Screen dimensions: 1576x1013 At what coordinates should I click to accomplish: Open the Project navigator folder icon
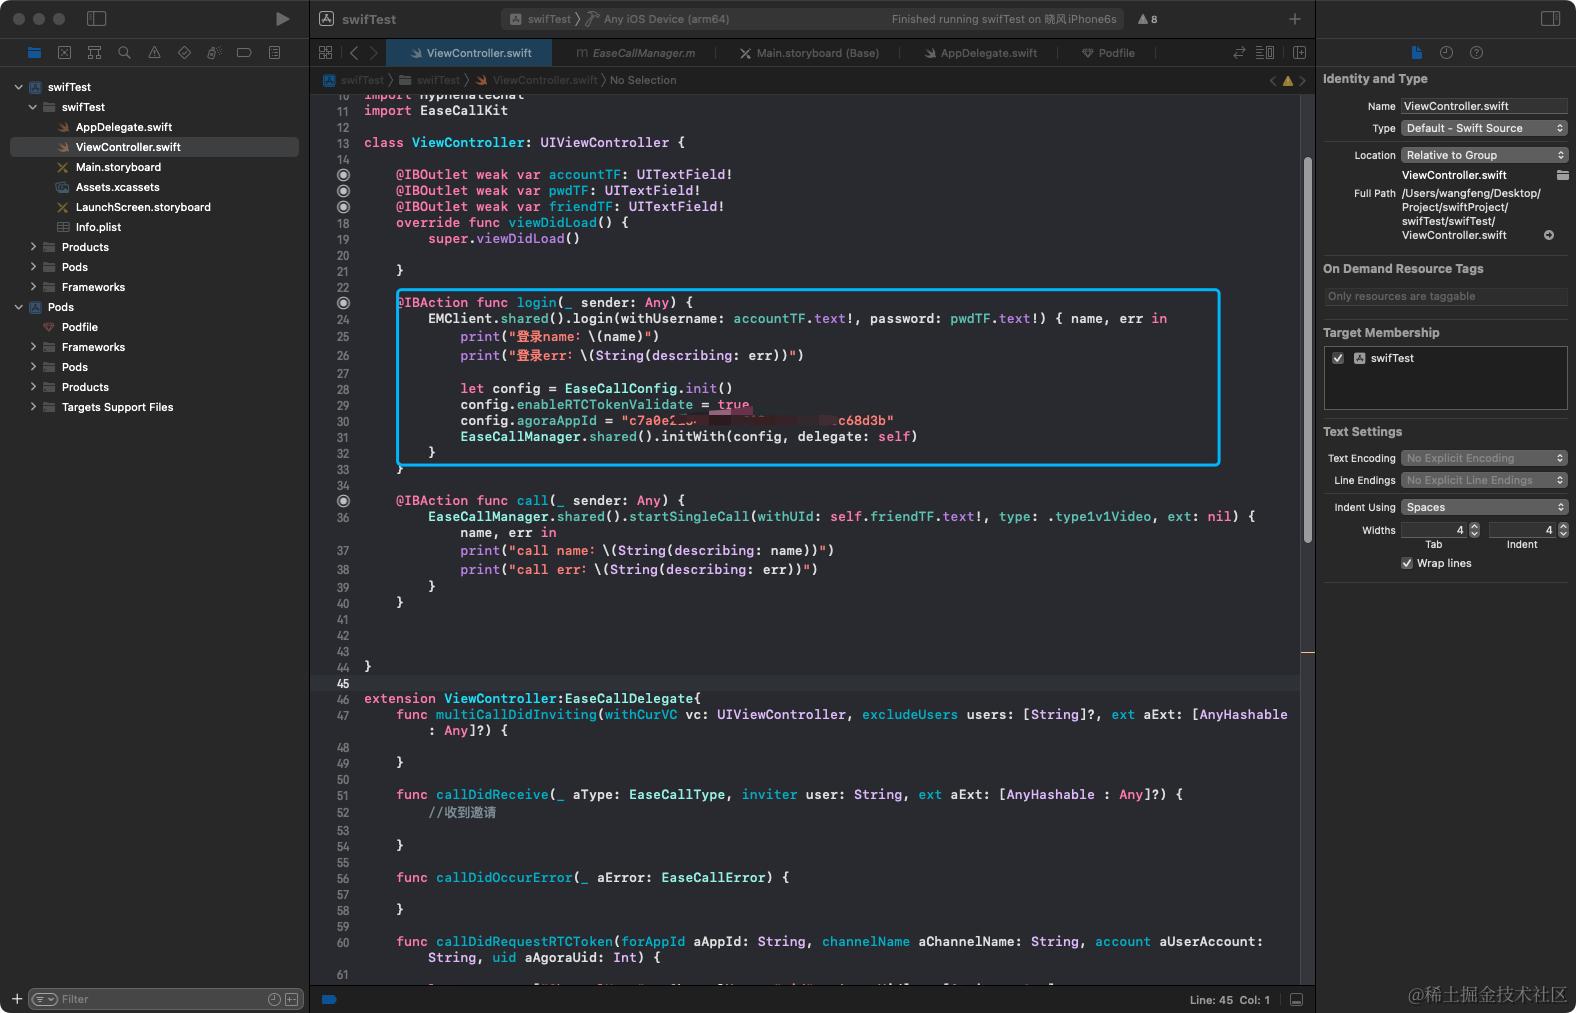35,53
